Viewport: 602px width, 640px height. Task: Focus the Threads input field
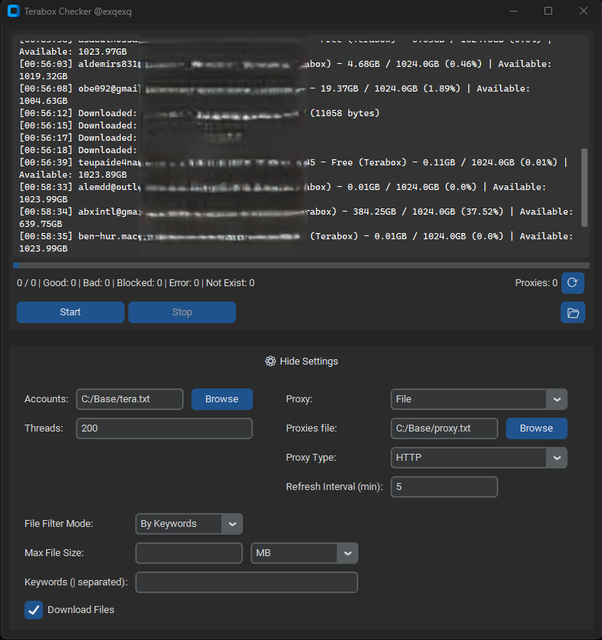pos(164,428)
